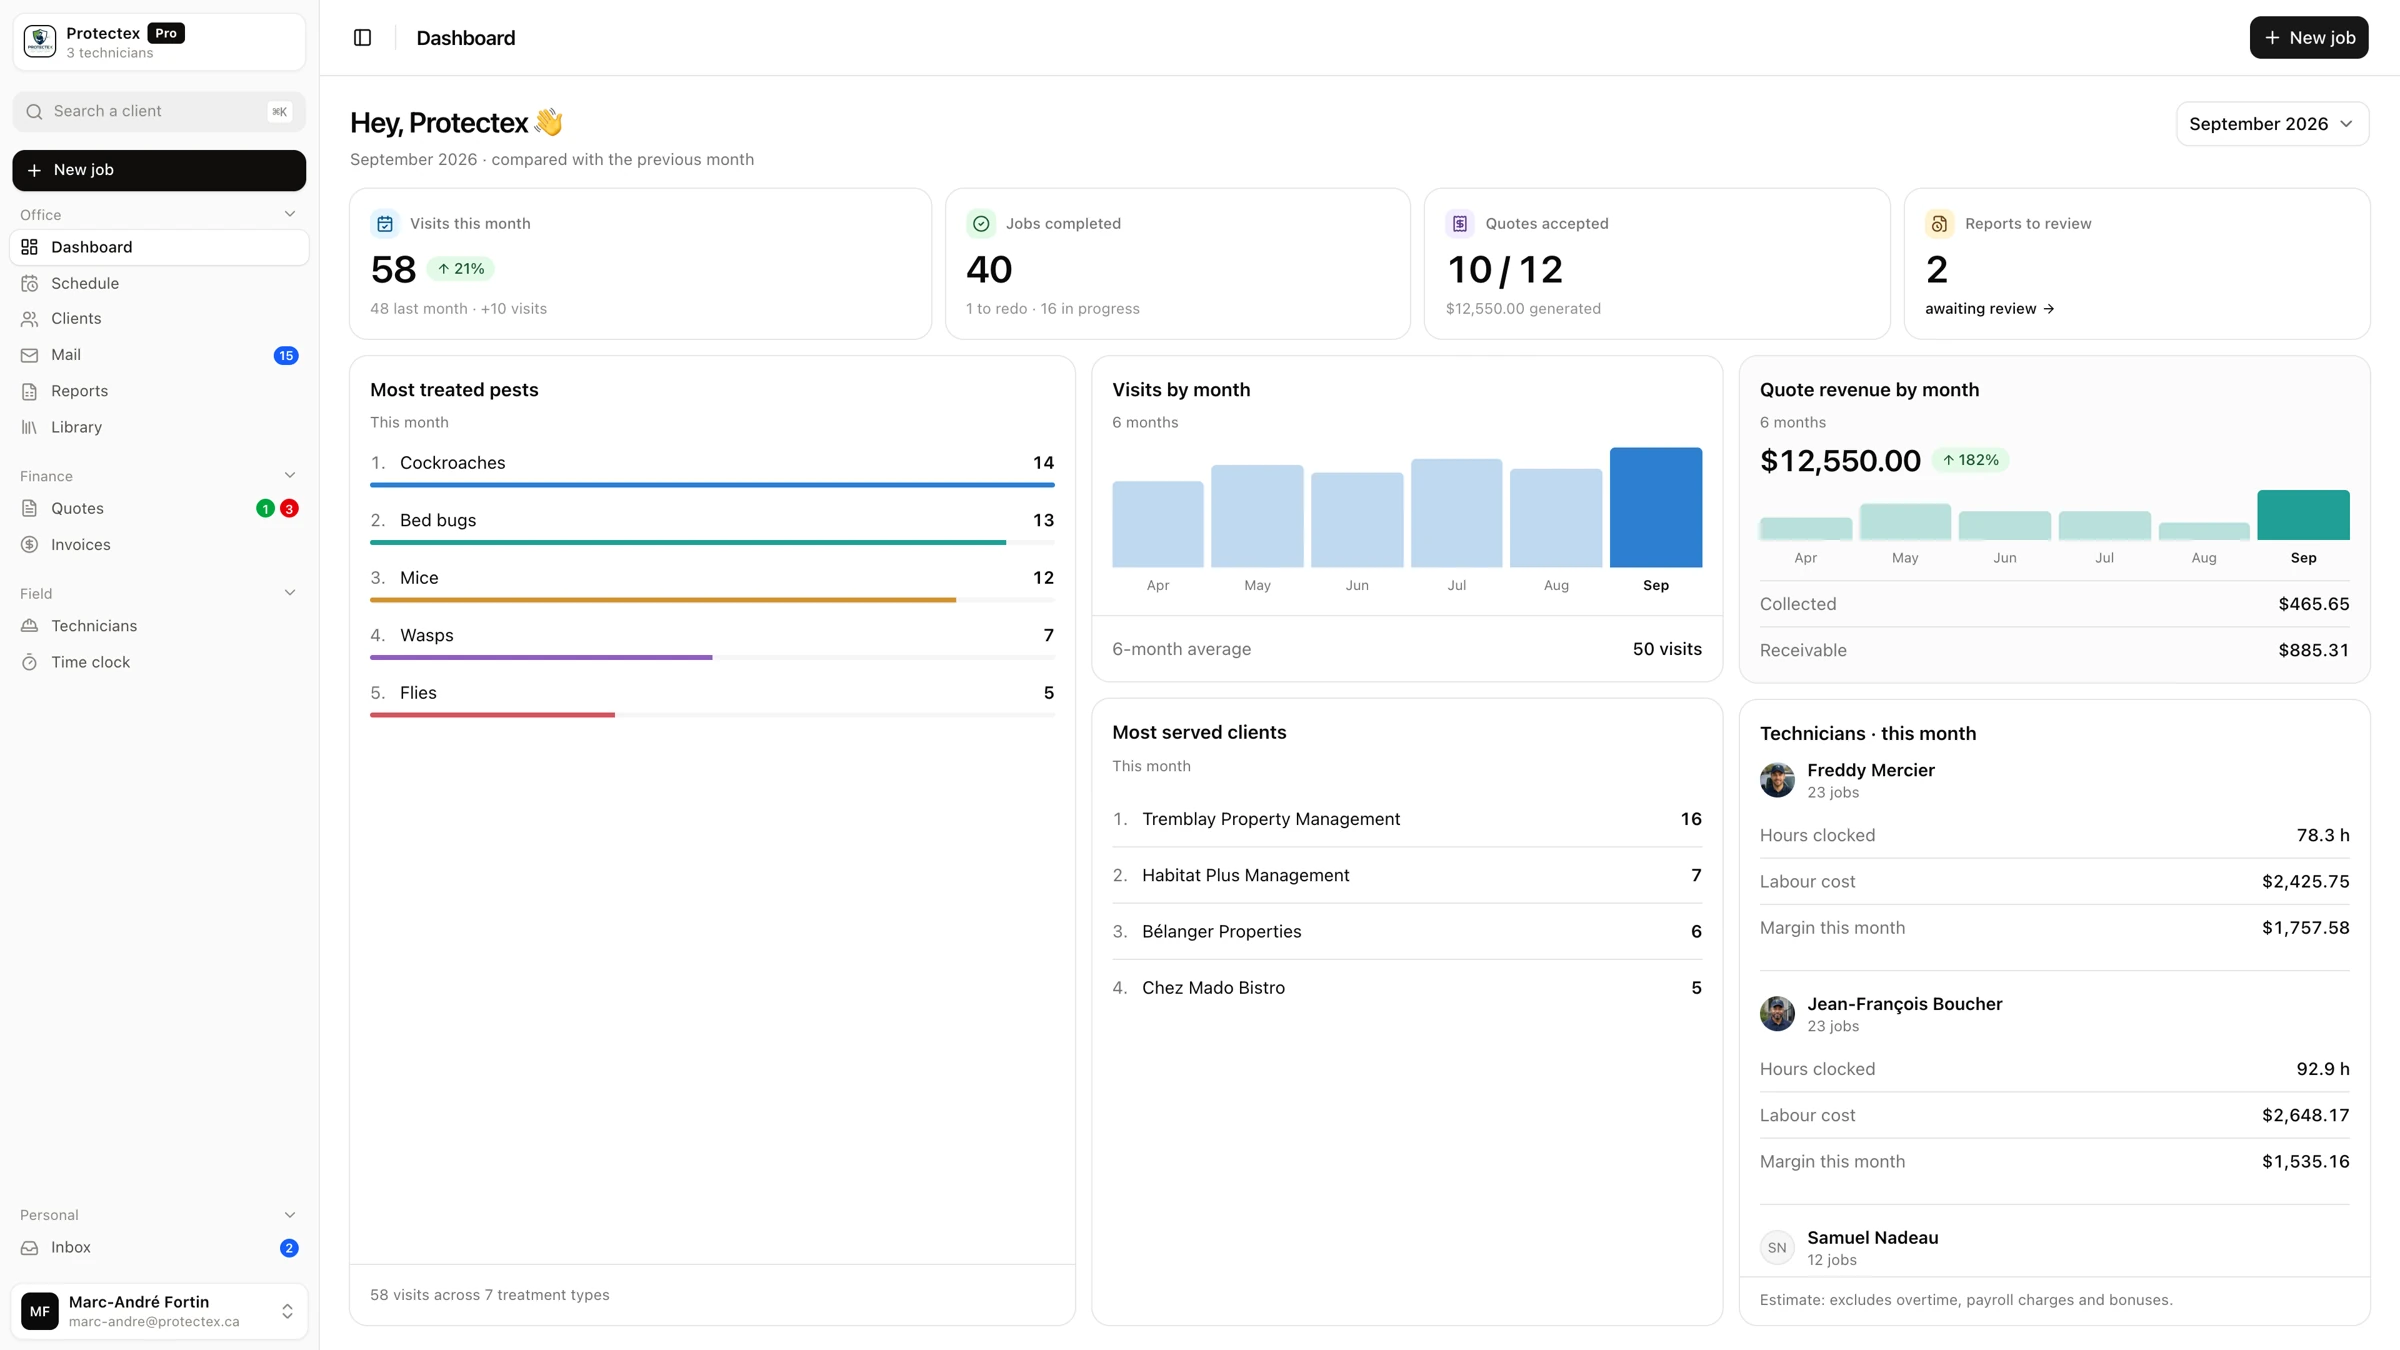Image resolution: width=2400 pixels, height=1350 pixels.
Task: Click the sidebar New job button
Action: point(159,171)
